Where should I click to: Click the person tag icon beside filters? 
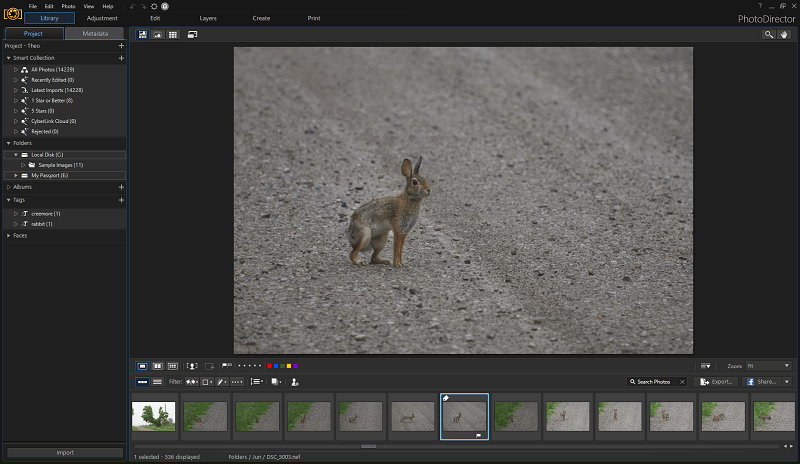(x=295, y=382)
